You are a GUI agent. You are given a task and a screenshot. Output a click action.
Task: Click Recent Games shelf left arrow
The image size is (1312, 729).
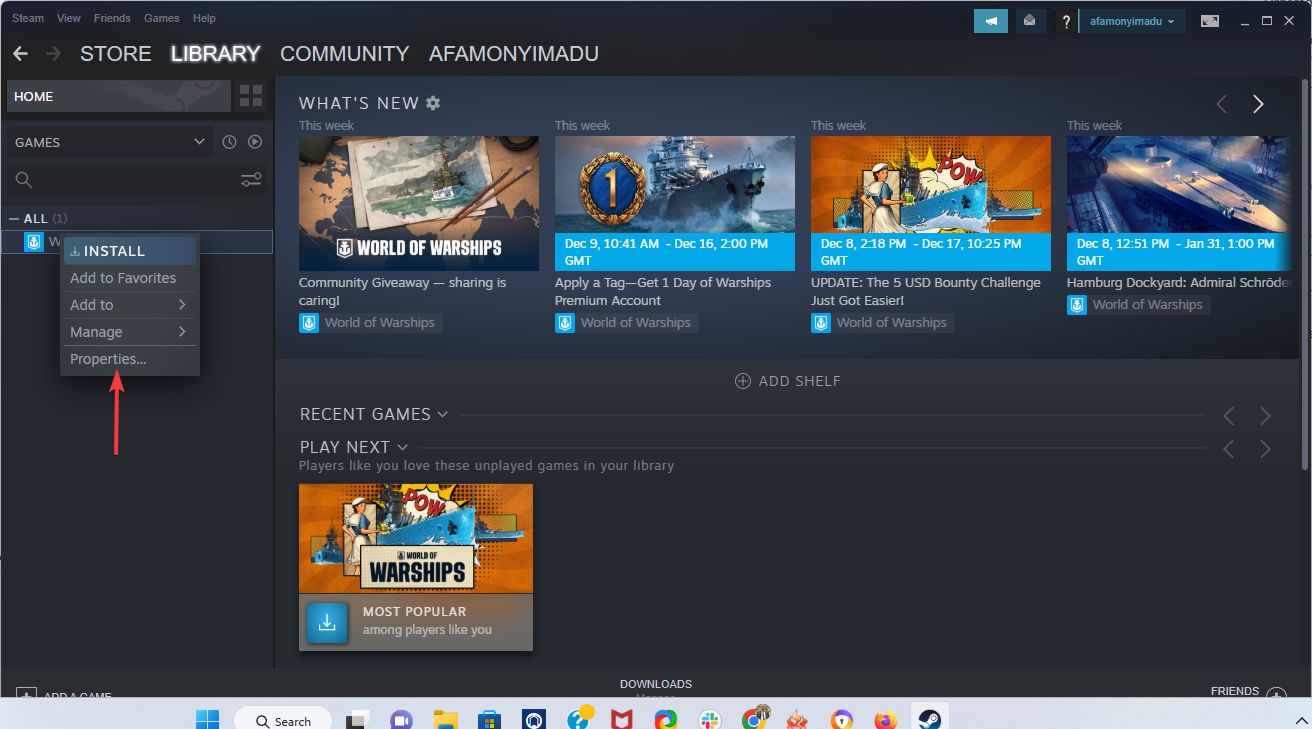point(1229,415)
